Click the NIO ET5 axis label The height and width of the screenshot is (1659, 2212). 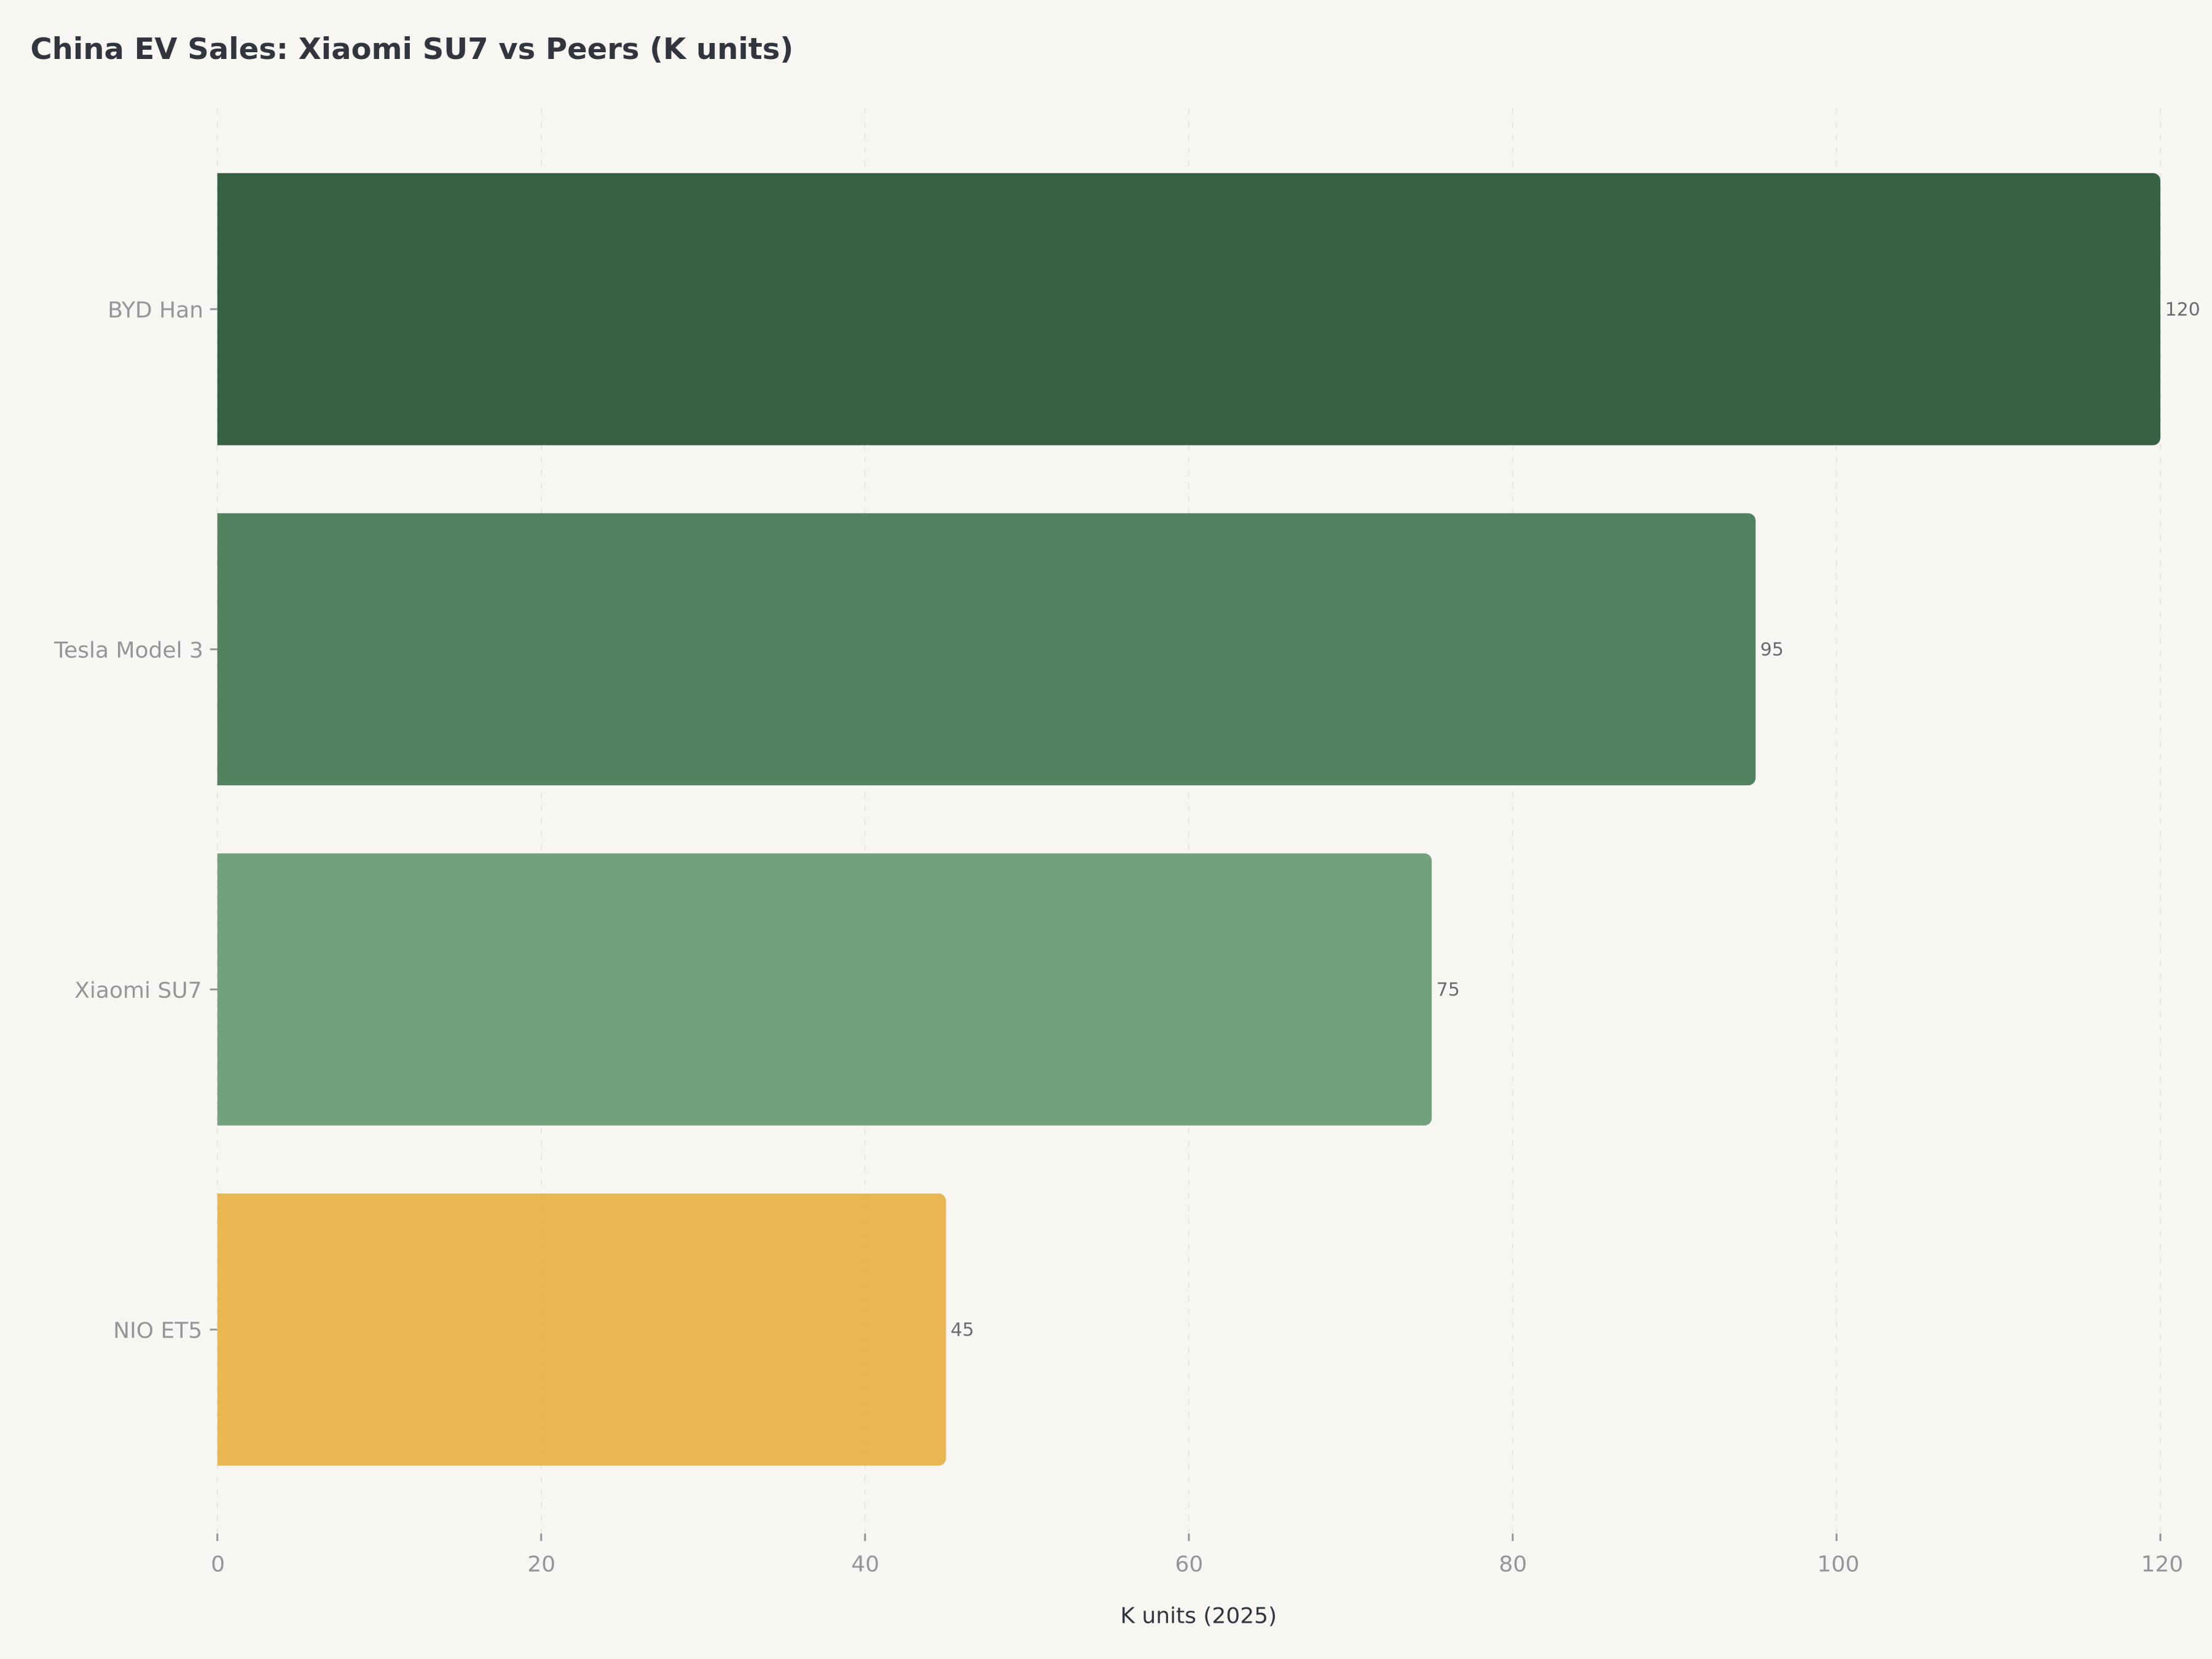(157, 1330)
